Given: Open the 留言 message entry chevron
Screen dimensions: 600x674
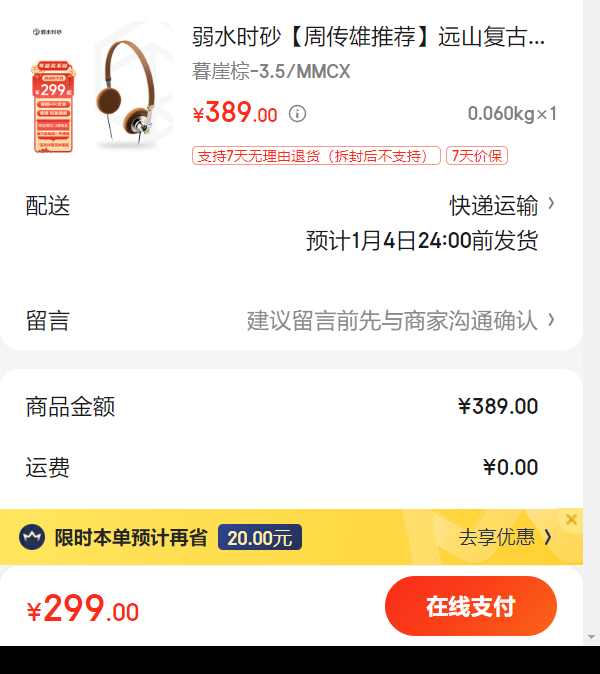Looking at the screenshot, I should (551, 320).
